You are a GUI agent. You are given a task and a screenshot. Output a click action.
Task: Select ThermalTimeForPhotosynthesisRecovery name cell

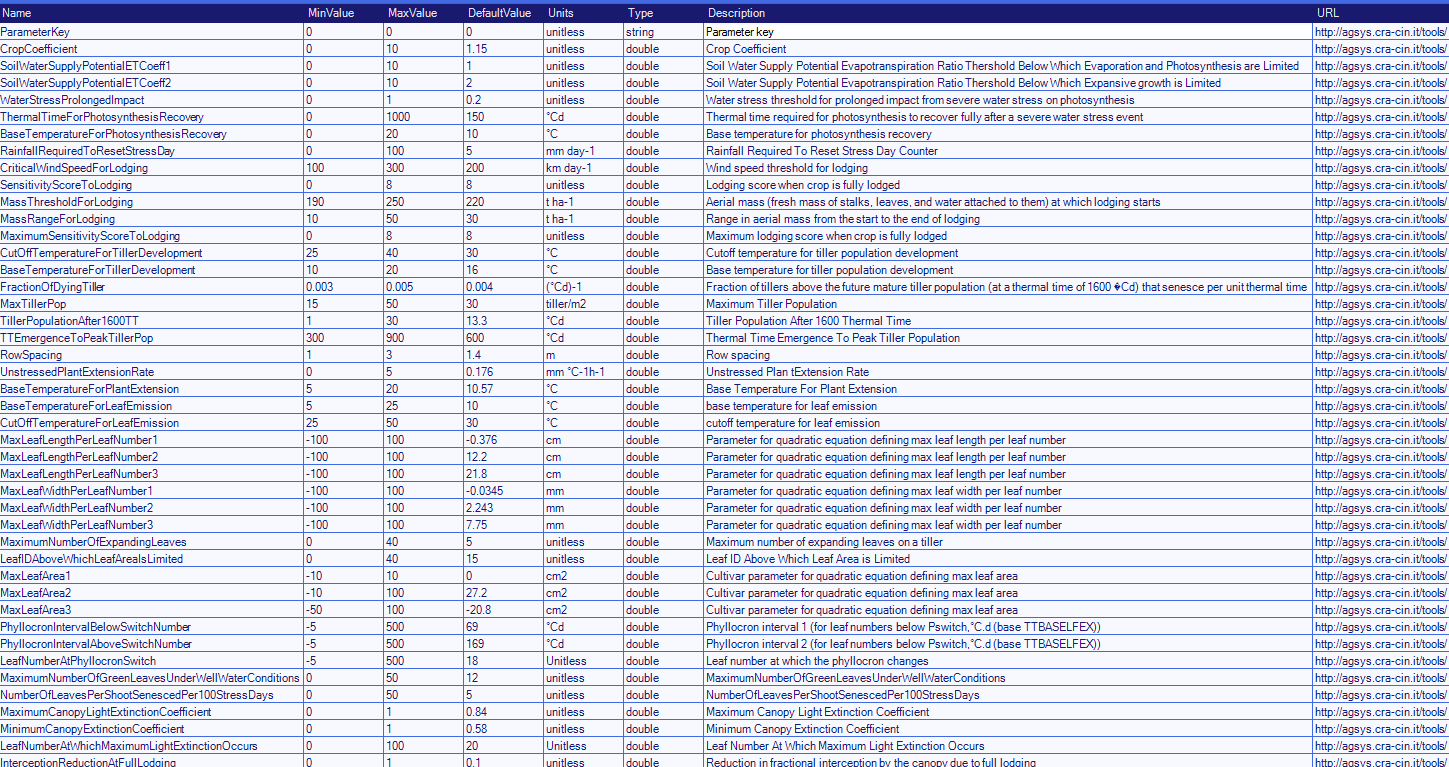(152, 117)
